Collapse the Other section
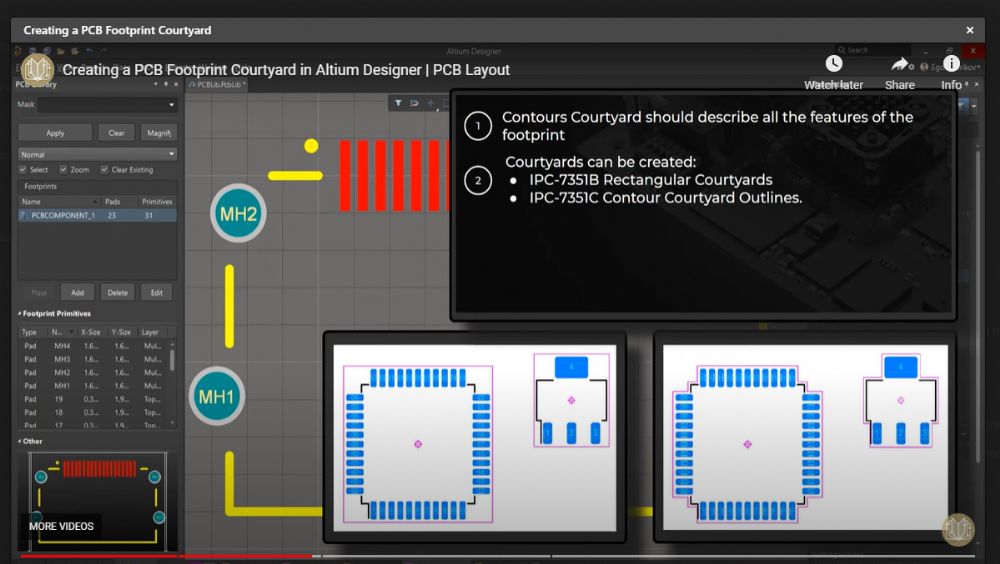The image size is (1000, 564). tap(19, 442)
